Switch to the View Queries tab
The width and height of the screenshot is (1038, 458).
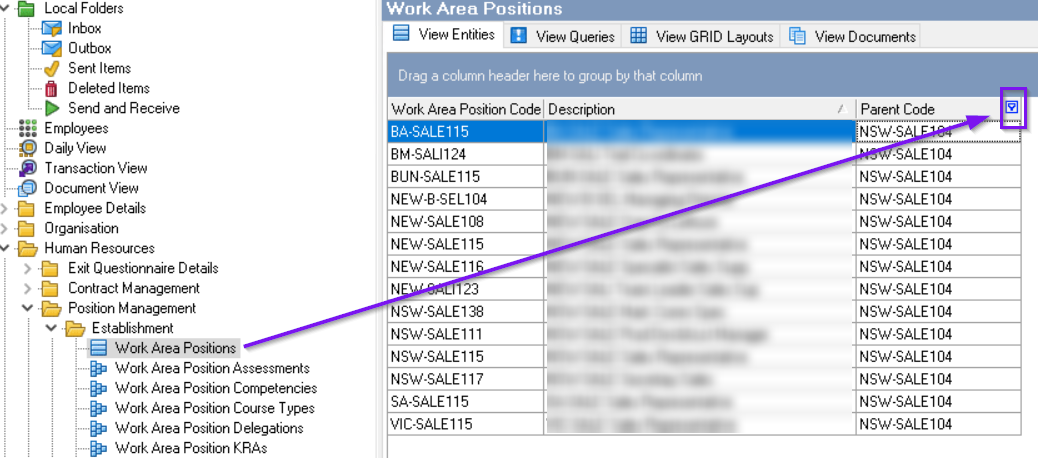[x=564, y=36]
